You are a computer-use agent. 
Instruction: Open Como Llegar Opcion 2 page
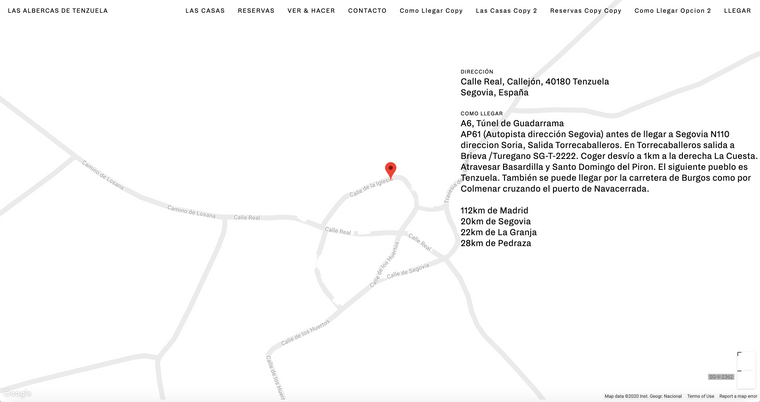point(672,11)
